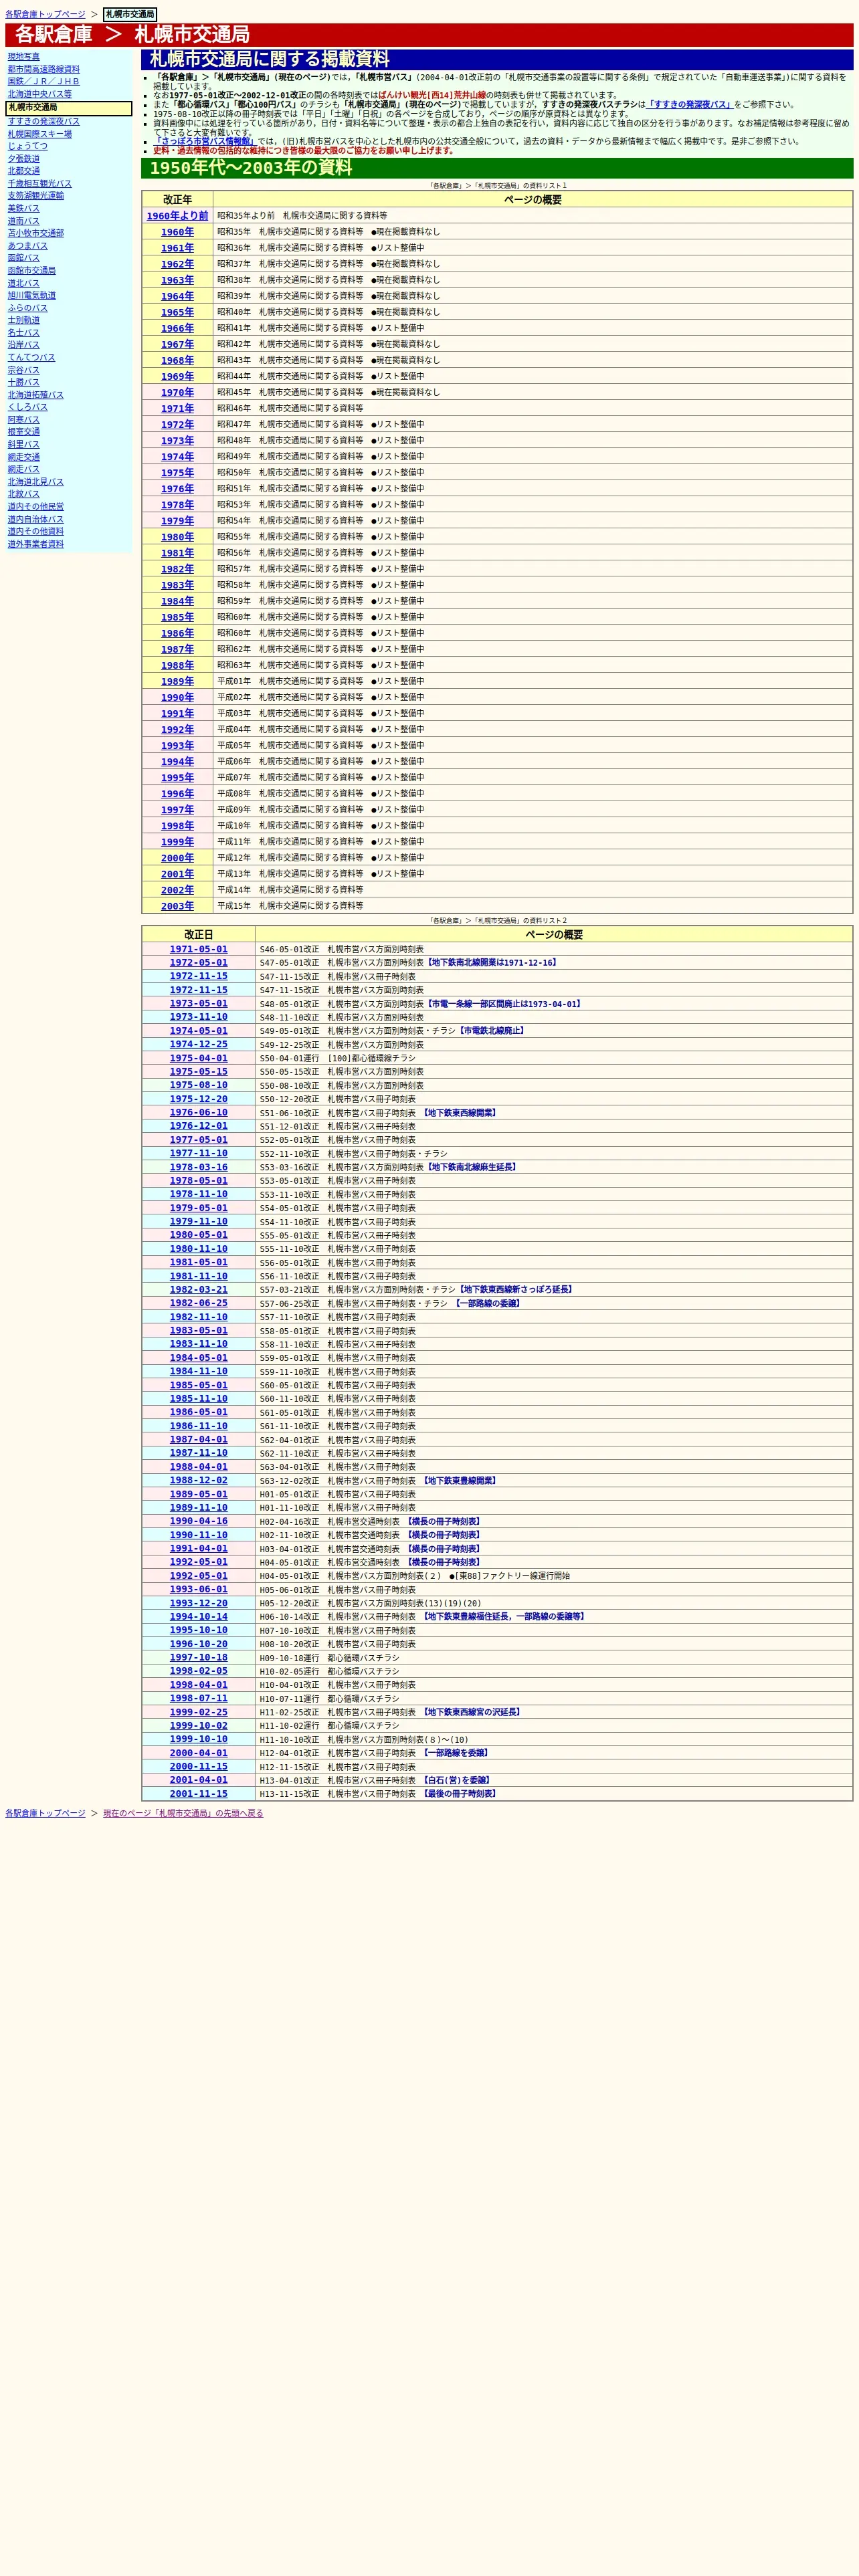Click the 【最後の冊子時刻表】 note text
Screen dimensions: 859x2576
pyautogui.click(x=460, y=1794)
